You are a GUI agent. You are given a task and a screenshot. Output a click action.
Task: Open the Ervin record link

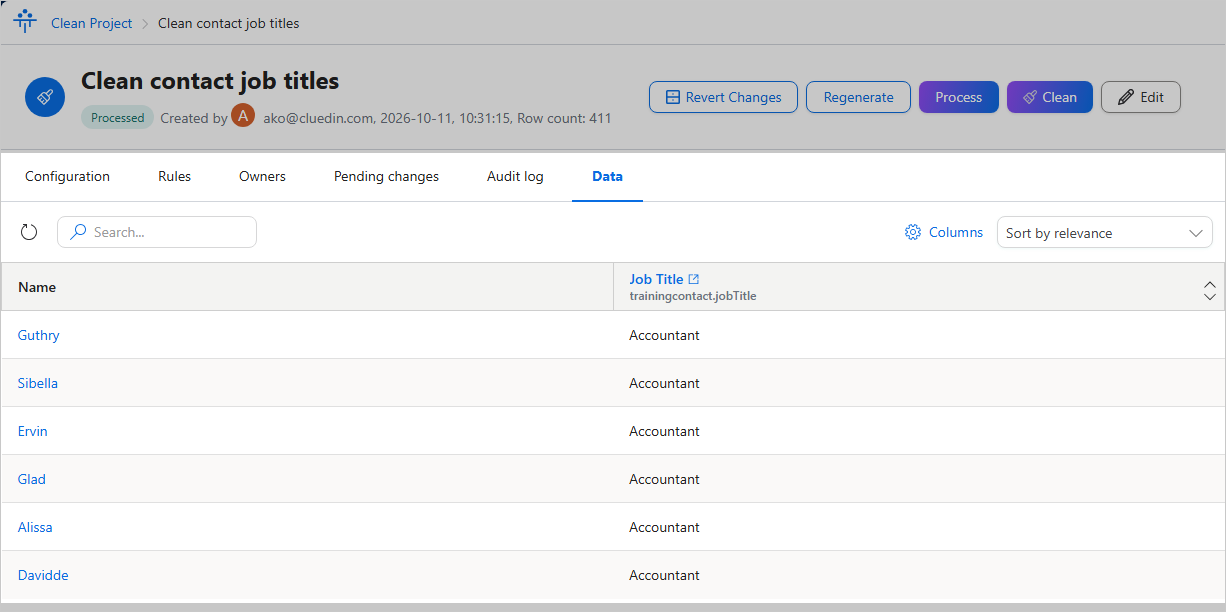coord(33,431)
